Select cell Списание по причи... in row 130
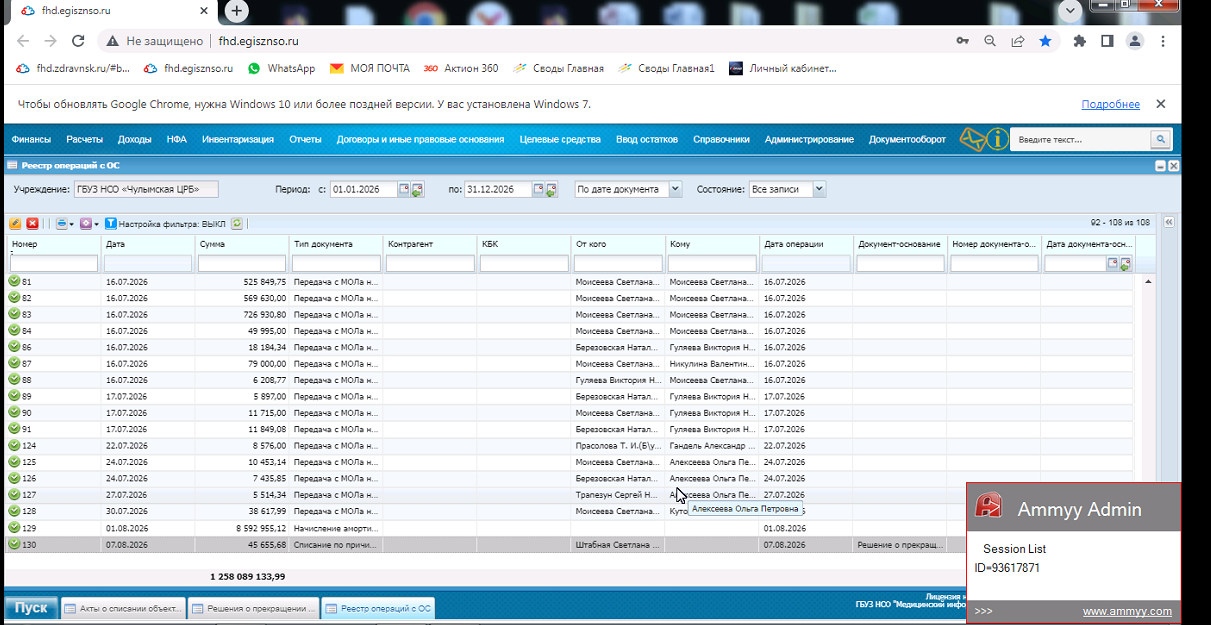 click(x=336, y=544)
